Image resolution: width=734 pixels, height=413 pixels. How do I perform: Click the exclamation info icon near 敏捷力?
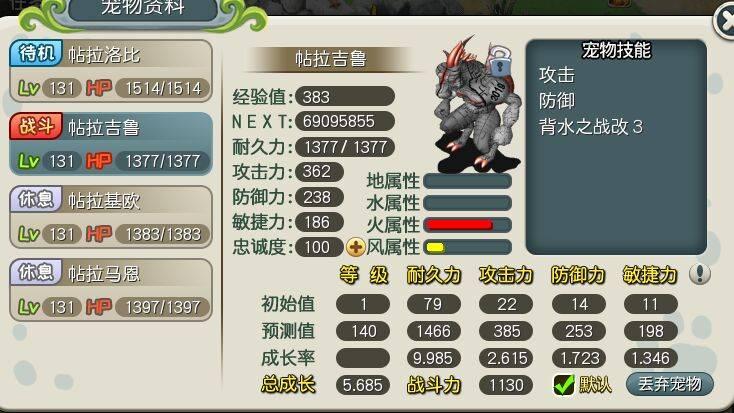point(699,274)
